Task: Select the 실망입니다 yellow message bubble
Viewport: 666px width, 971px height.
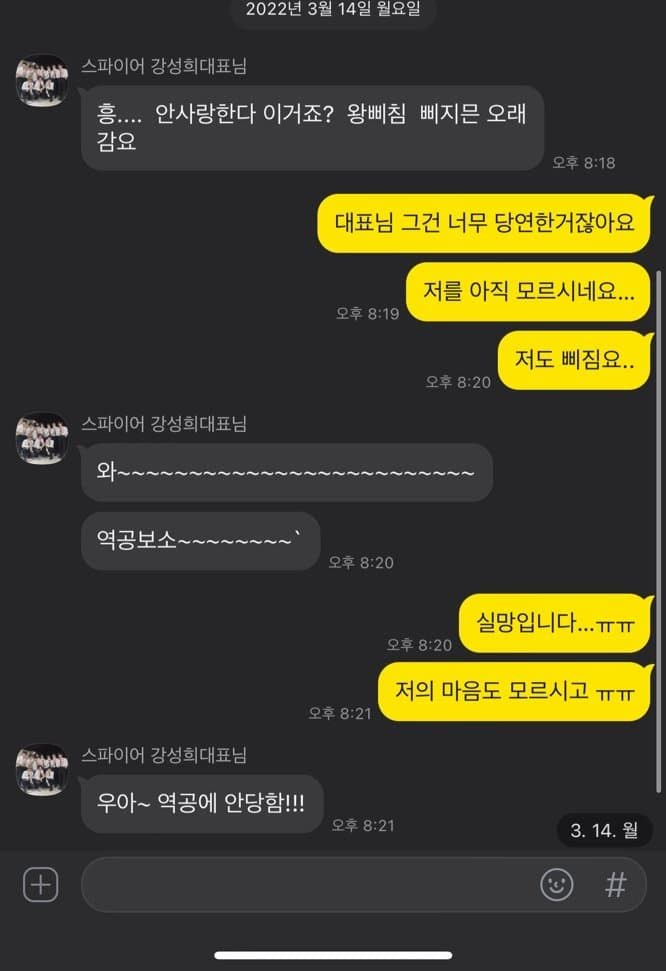Action: [554, 624]
